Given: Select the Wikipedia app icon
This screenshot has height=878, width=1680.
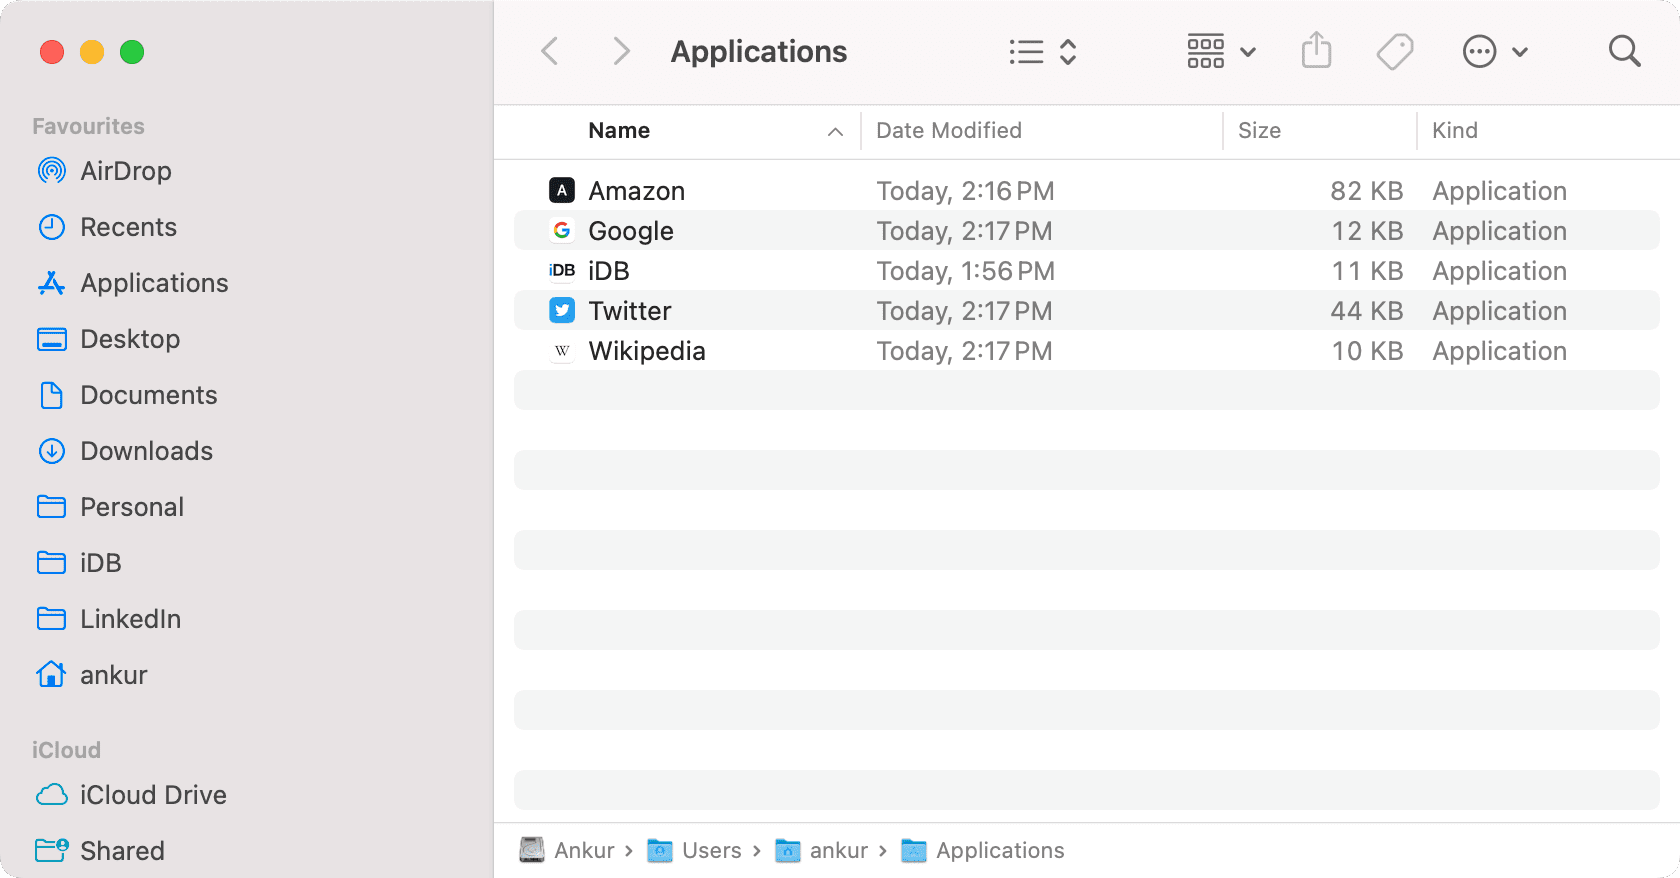Looking at the screenshot, I should point(562,350).
